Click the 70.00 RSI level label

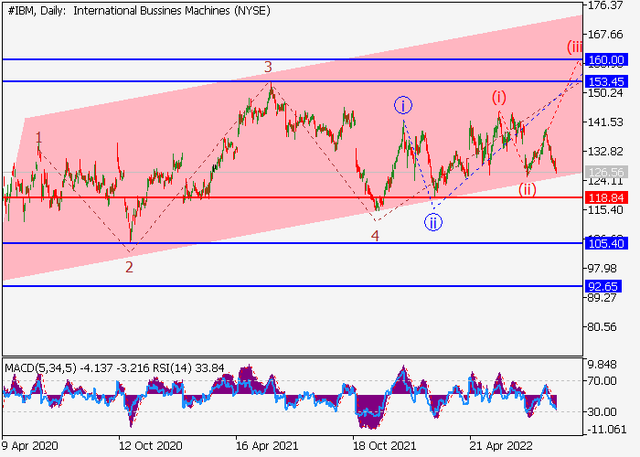pyautogui.click(x=602, y=381)
